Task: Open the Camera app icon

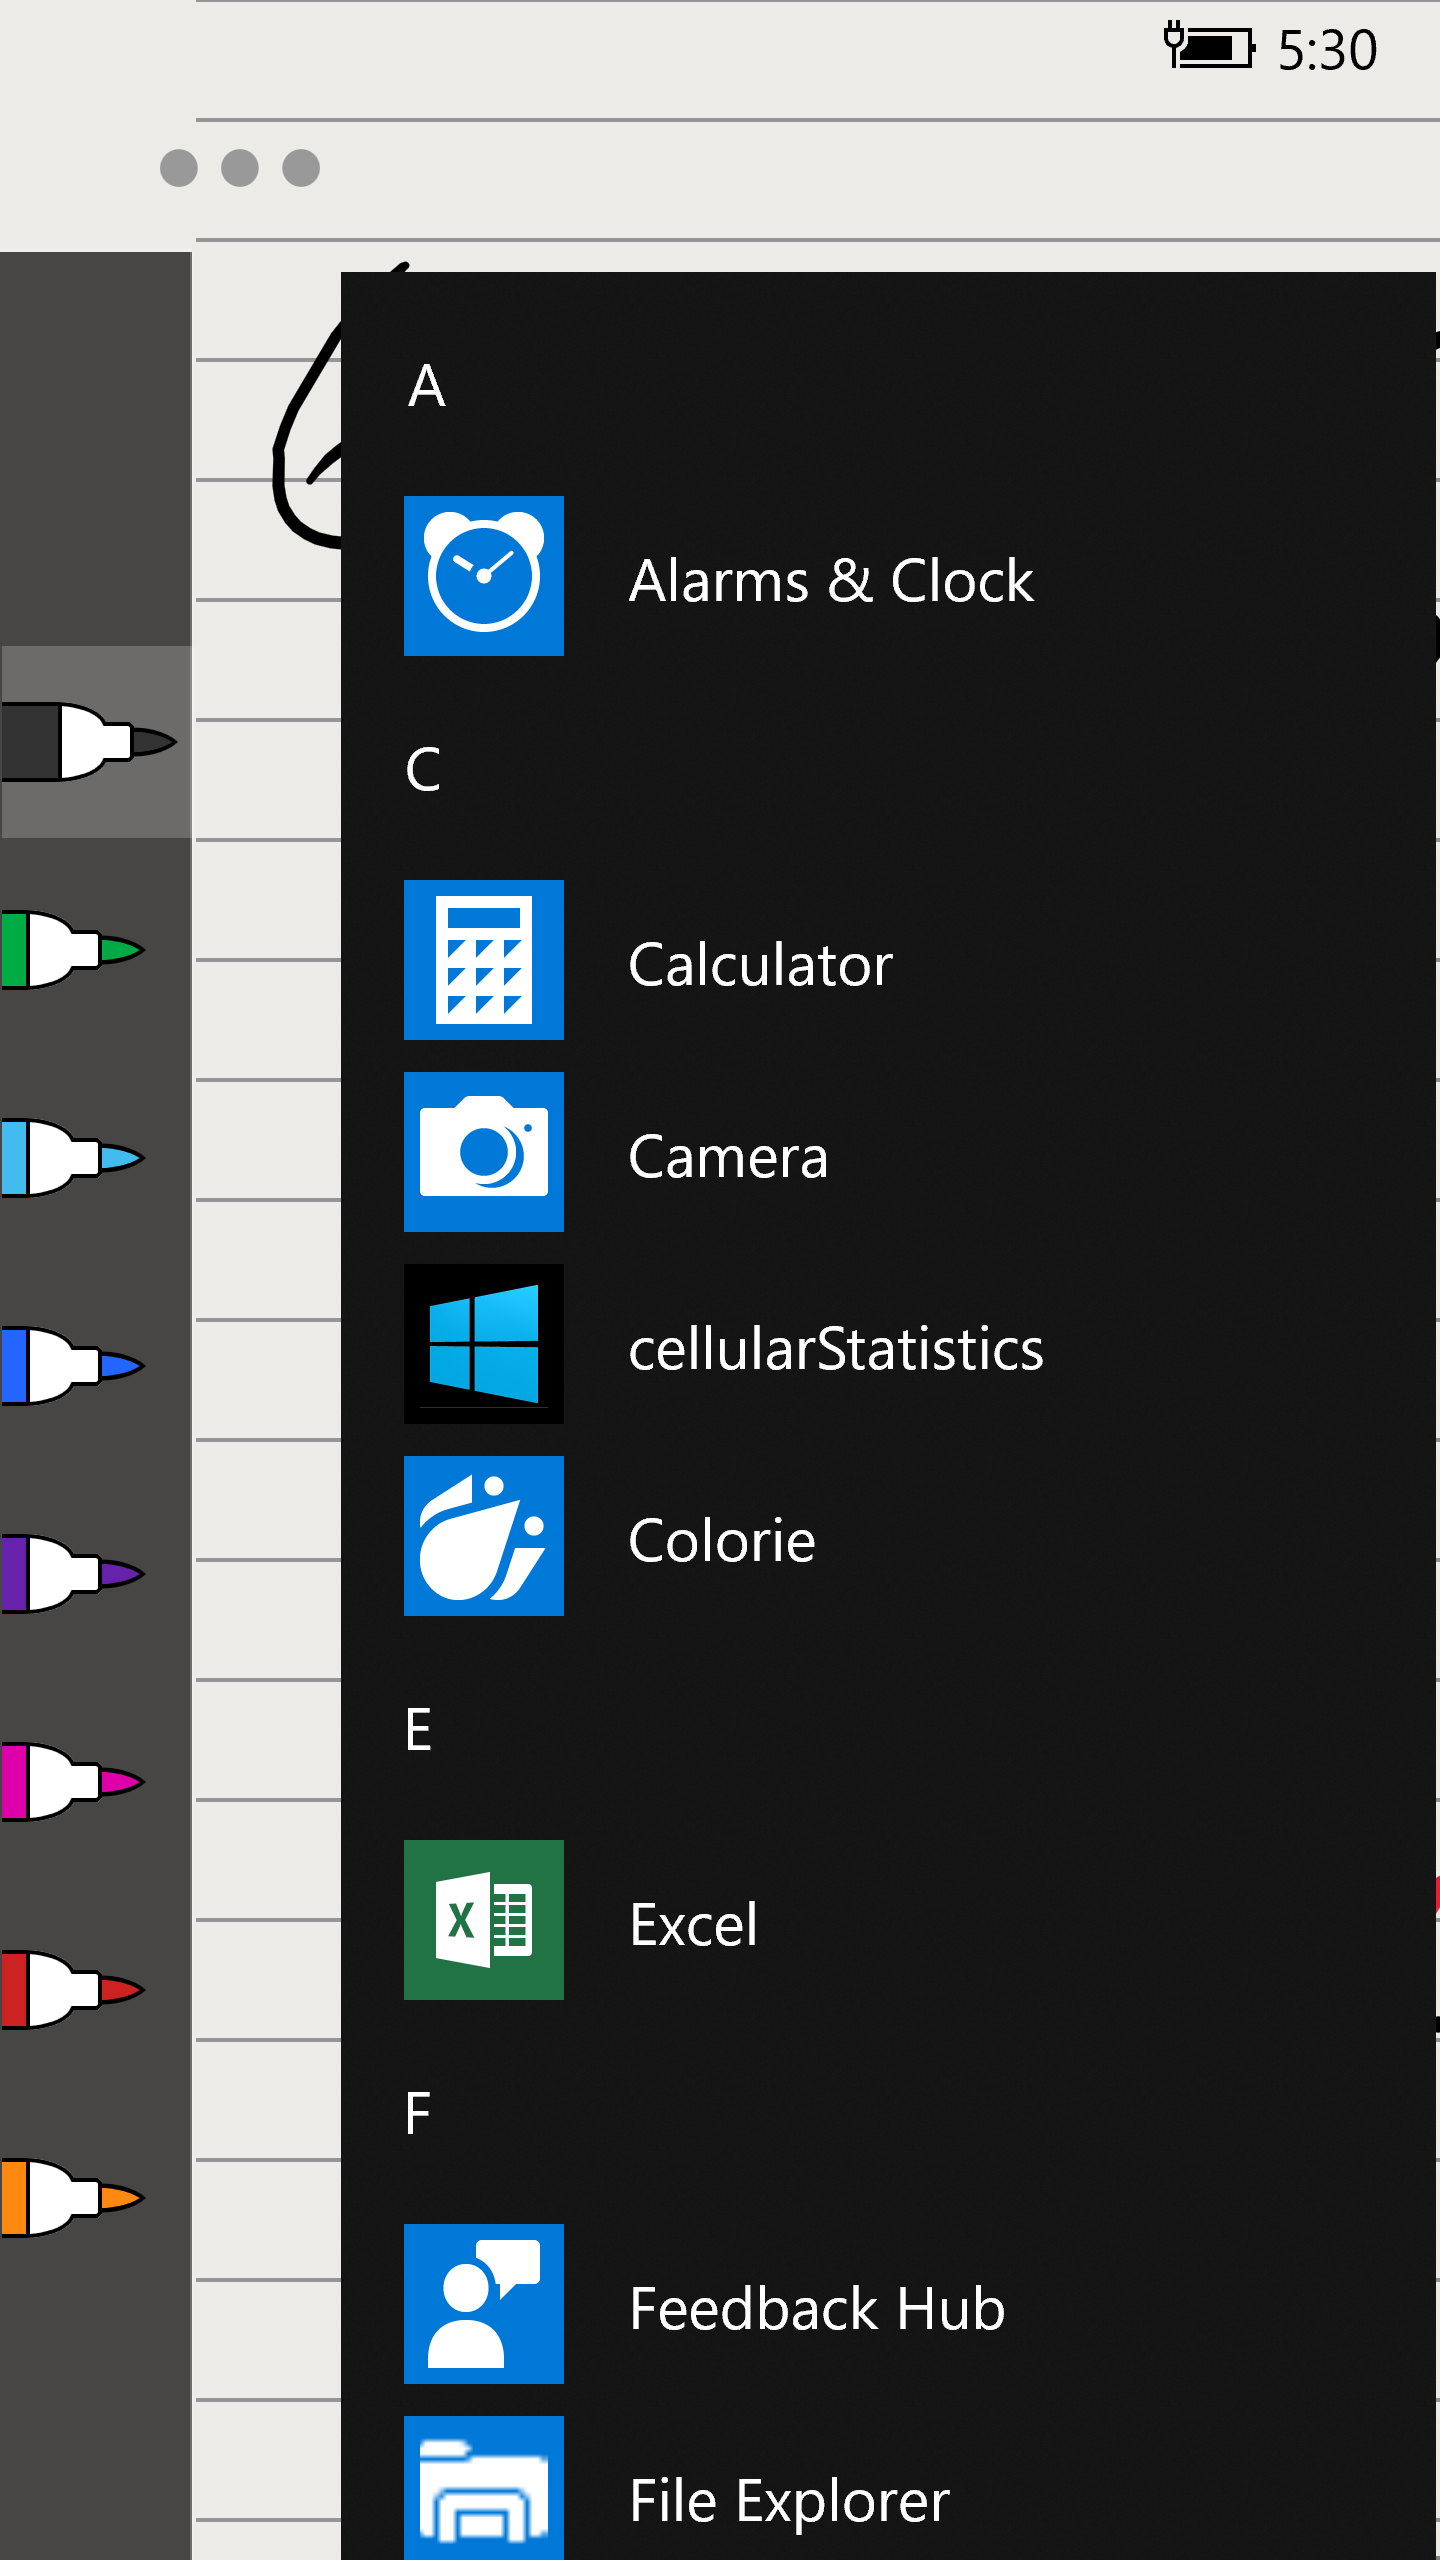Action: point(483,1152)
